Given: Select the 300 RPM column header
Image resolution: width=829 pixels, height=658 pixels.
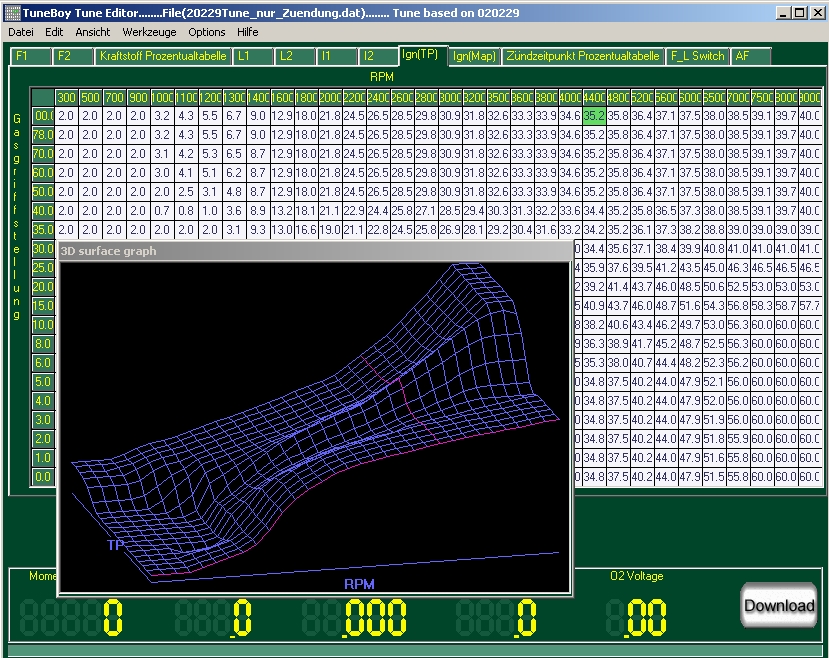Looking at the screenshot, I should click(66, 98).
